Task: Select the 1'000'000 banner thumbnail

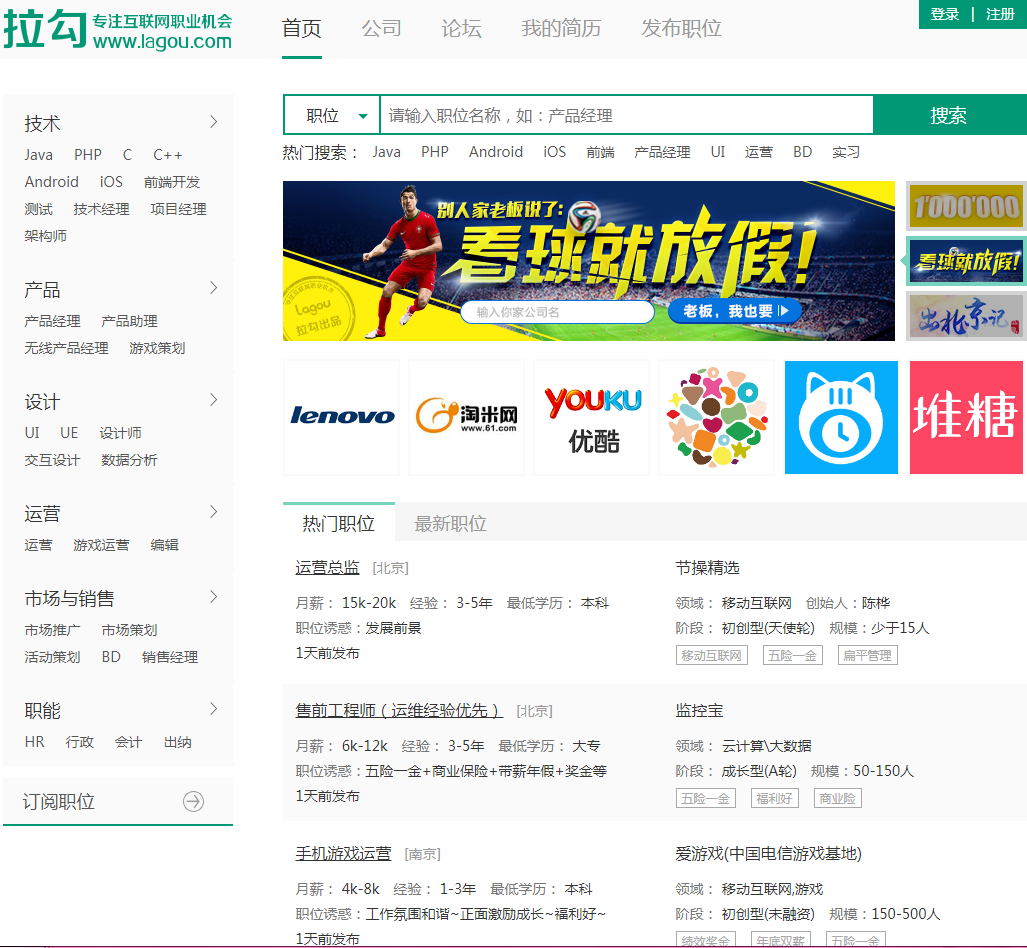Action: [966, 206]
